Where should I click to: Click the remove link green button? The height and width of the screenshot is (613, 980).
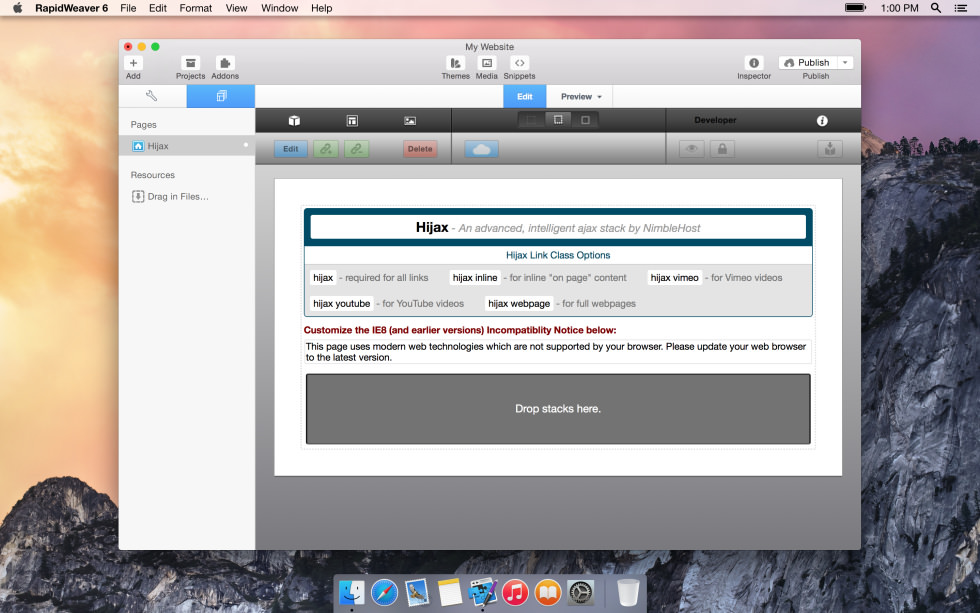pos(356,149)
